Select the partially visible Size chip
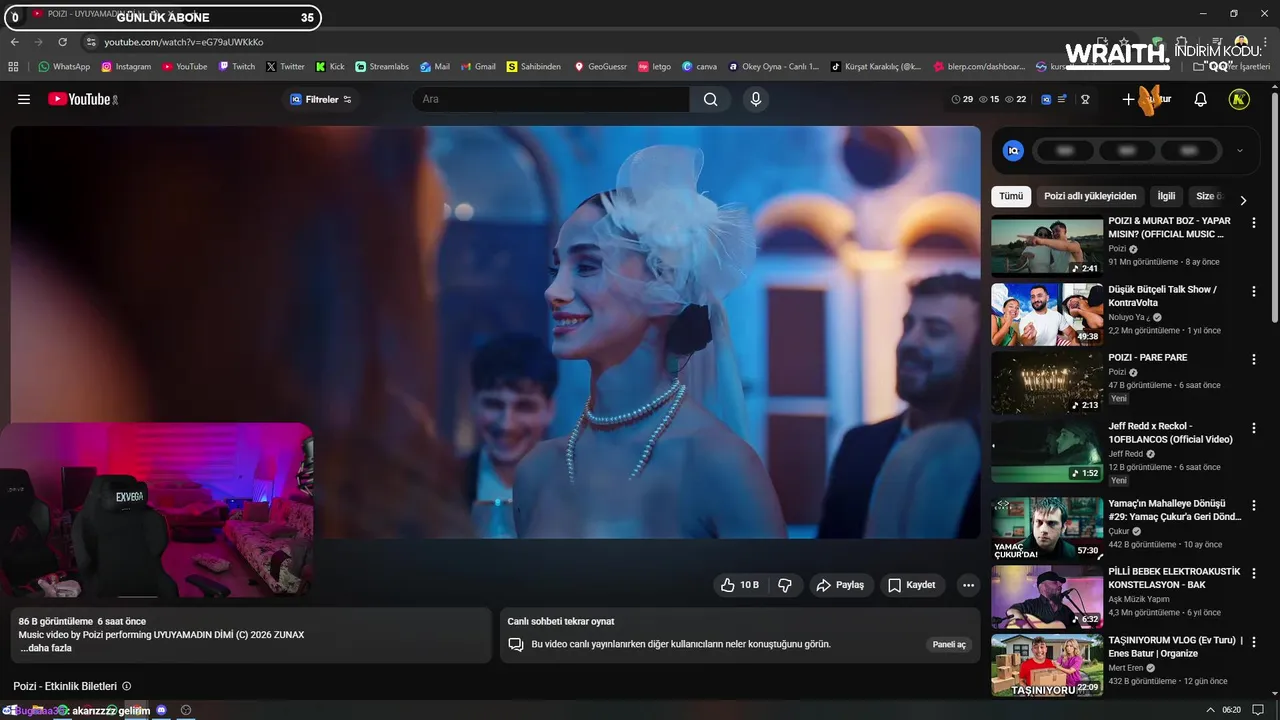Screen dimensions: 1280x720 click(1209, 196)
